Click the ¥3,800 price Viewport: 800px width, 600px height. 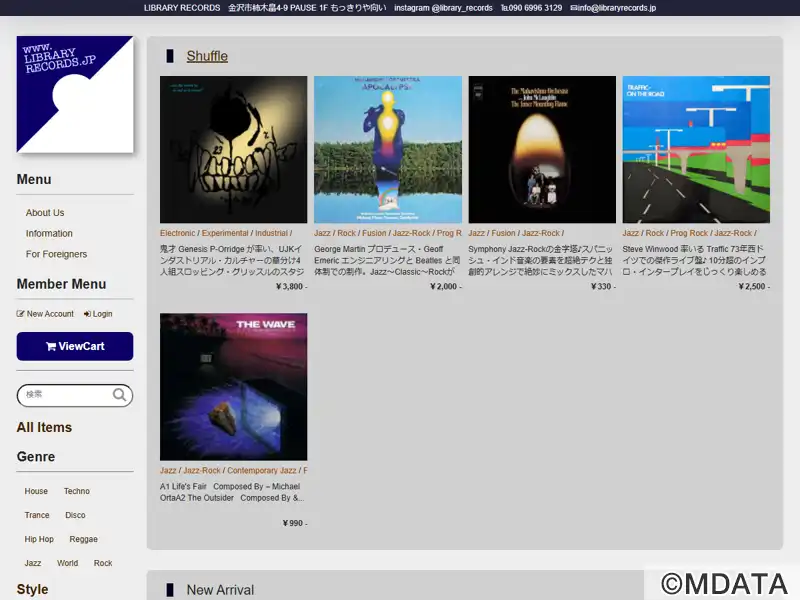tap(291, 286)
